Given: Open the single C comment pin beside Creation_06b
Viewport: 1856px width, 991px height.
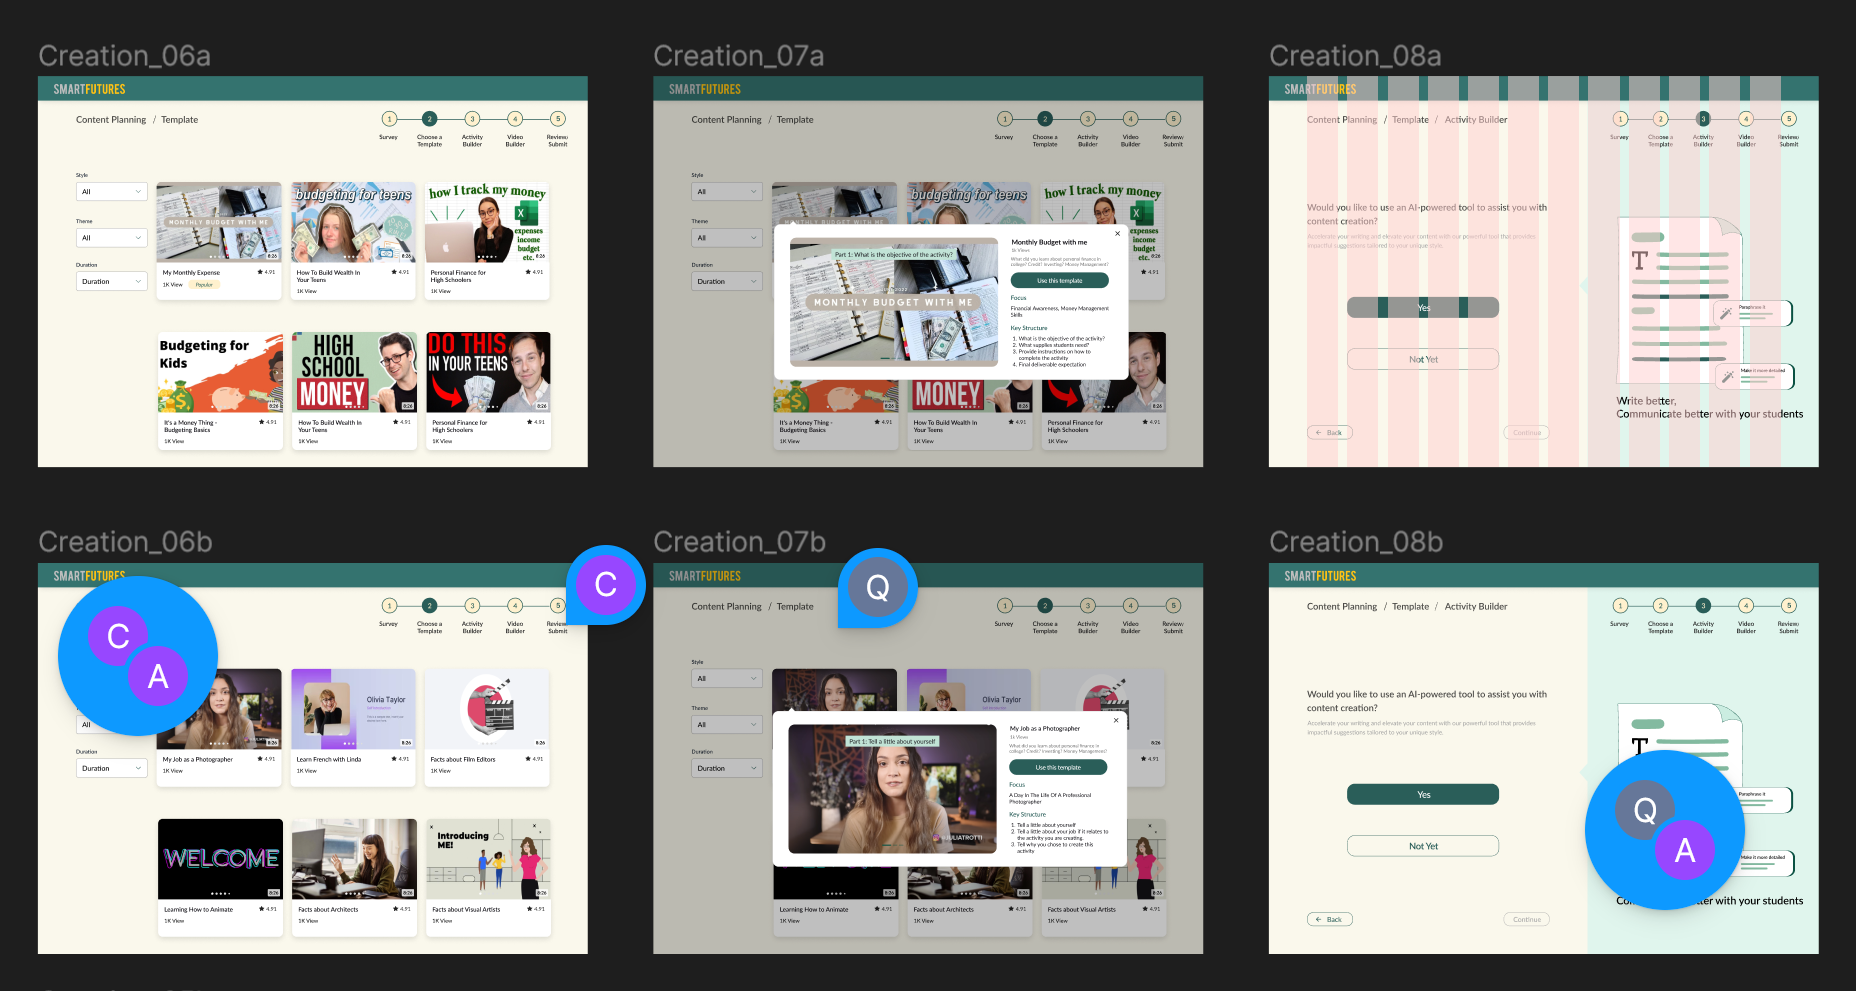Looking at the screenshot, I should coord(605,585).
